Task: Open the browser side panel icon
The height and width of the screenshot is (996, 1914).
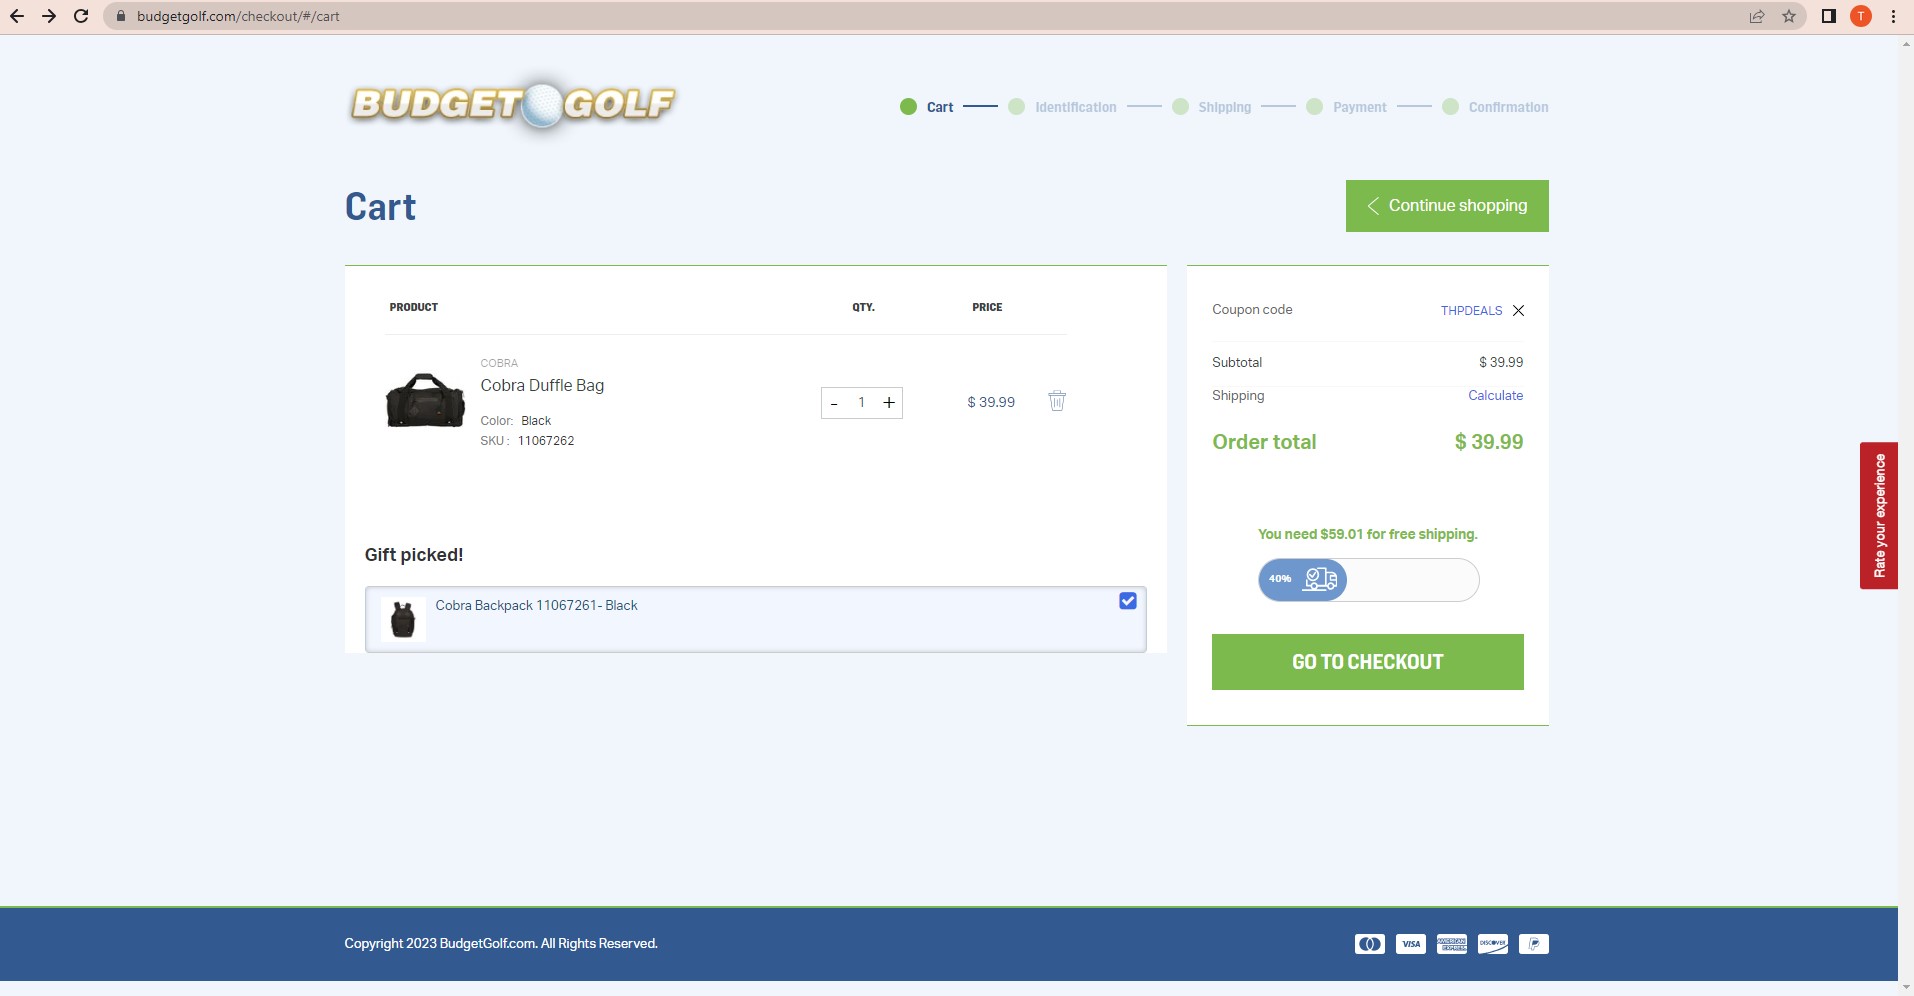Action: pos(1829,16)
